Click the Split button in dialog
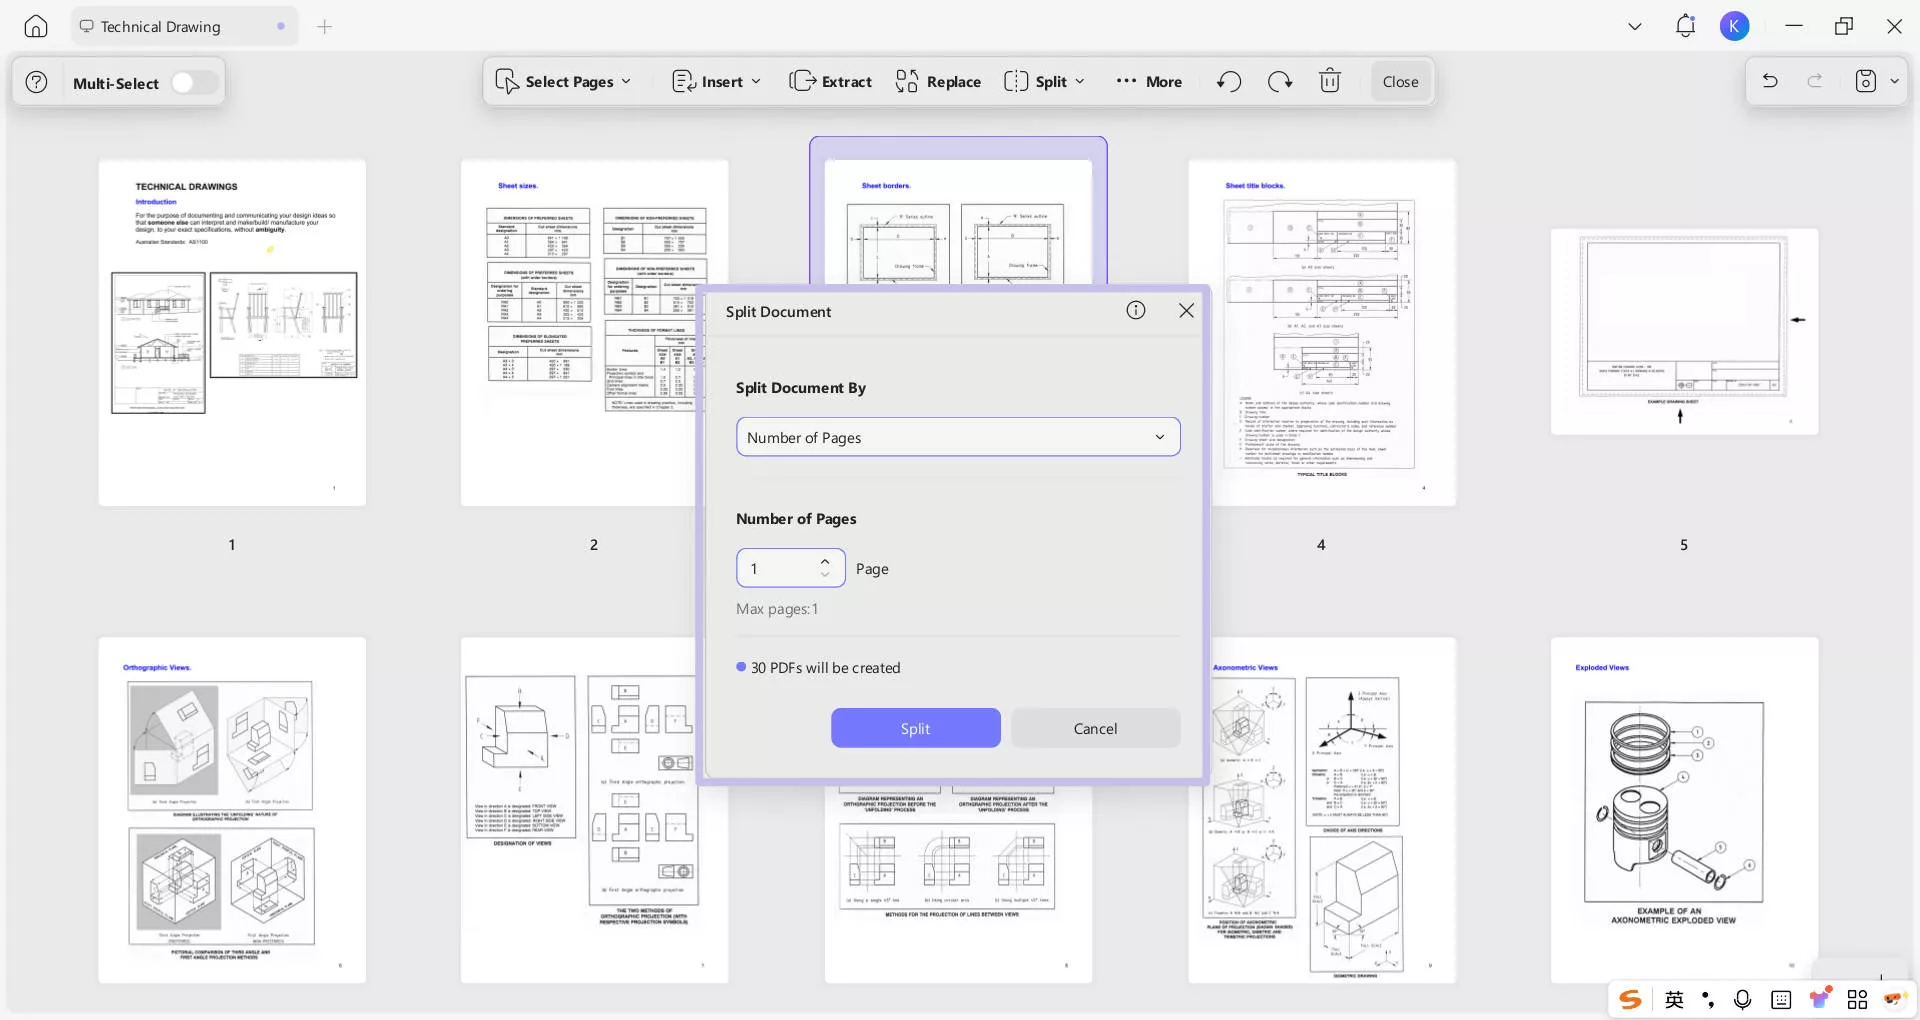 coord(915,728)
